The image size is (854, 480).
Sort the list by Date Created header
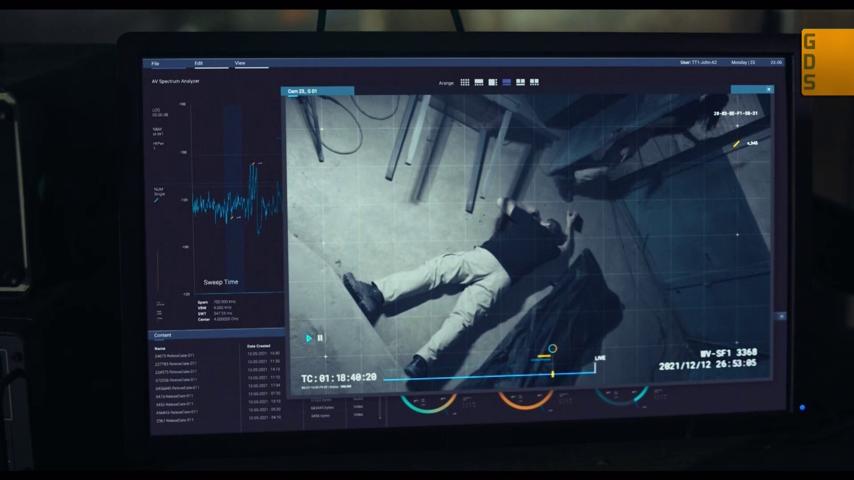click(x=259, y=346)
